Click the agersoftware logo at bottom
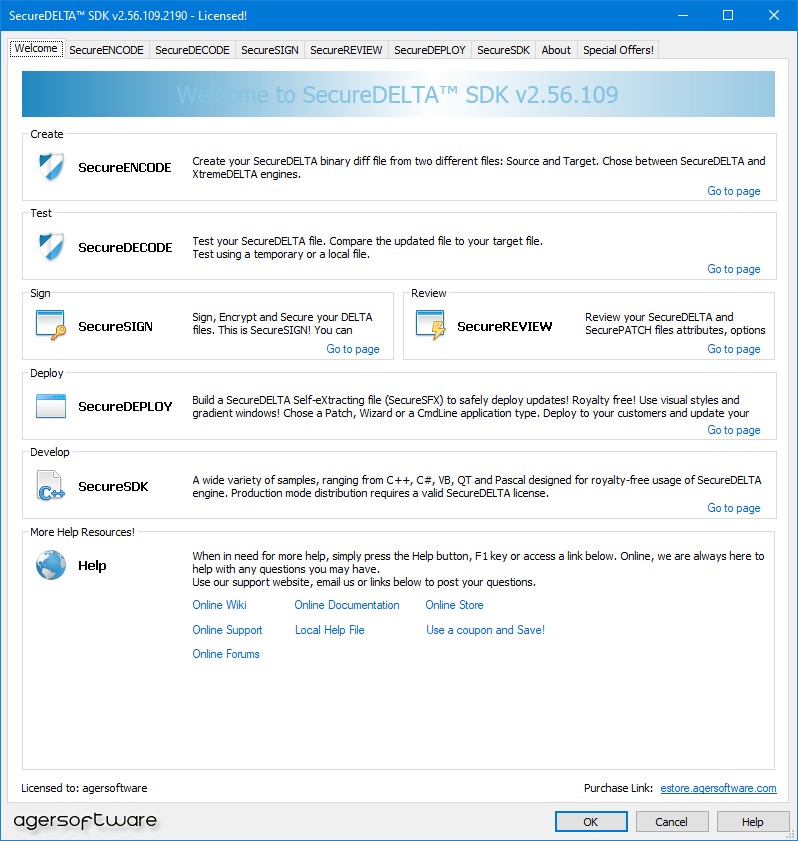Viewport: 798px width, 841px height. click(85, 821)
